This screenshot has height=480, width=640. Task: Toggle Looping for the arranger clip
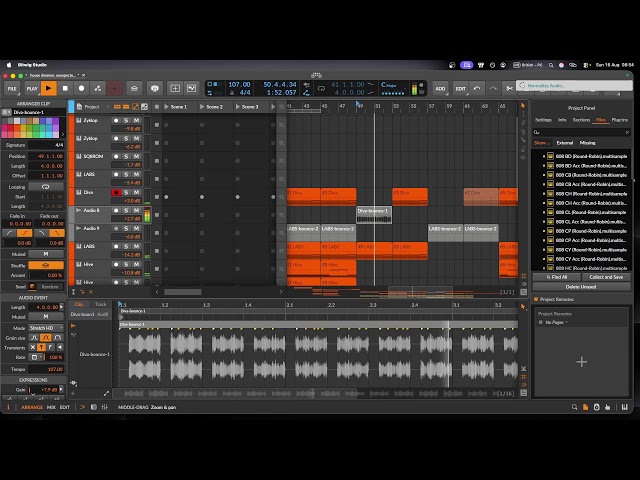45,187
